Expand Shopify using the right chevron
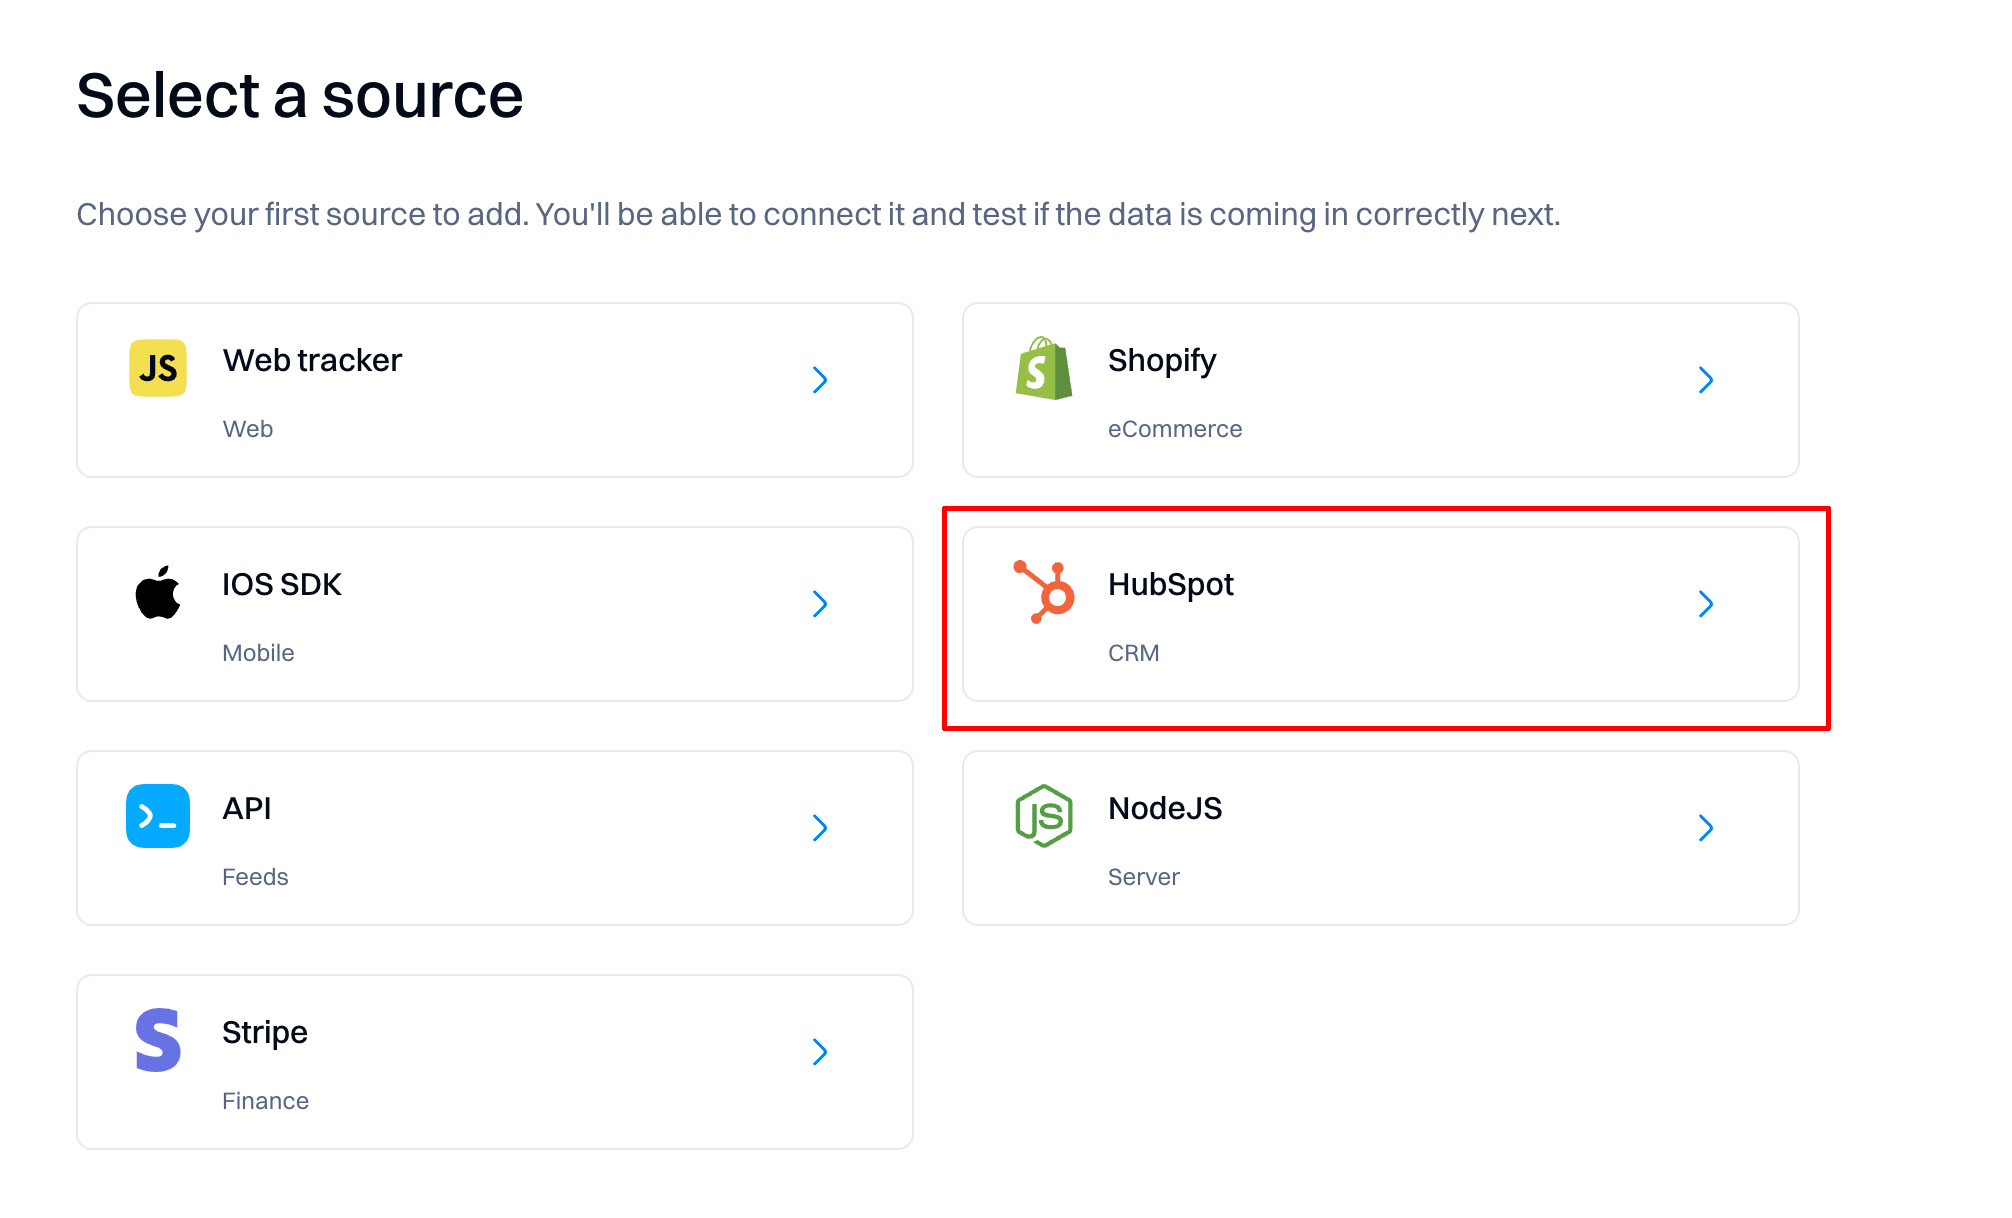 pos(1706,380)
